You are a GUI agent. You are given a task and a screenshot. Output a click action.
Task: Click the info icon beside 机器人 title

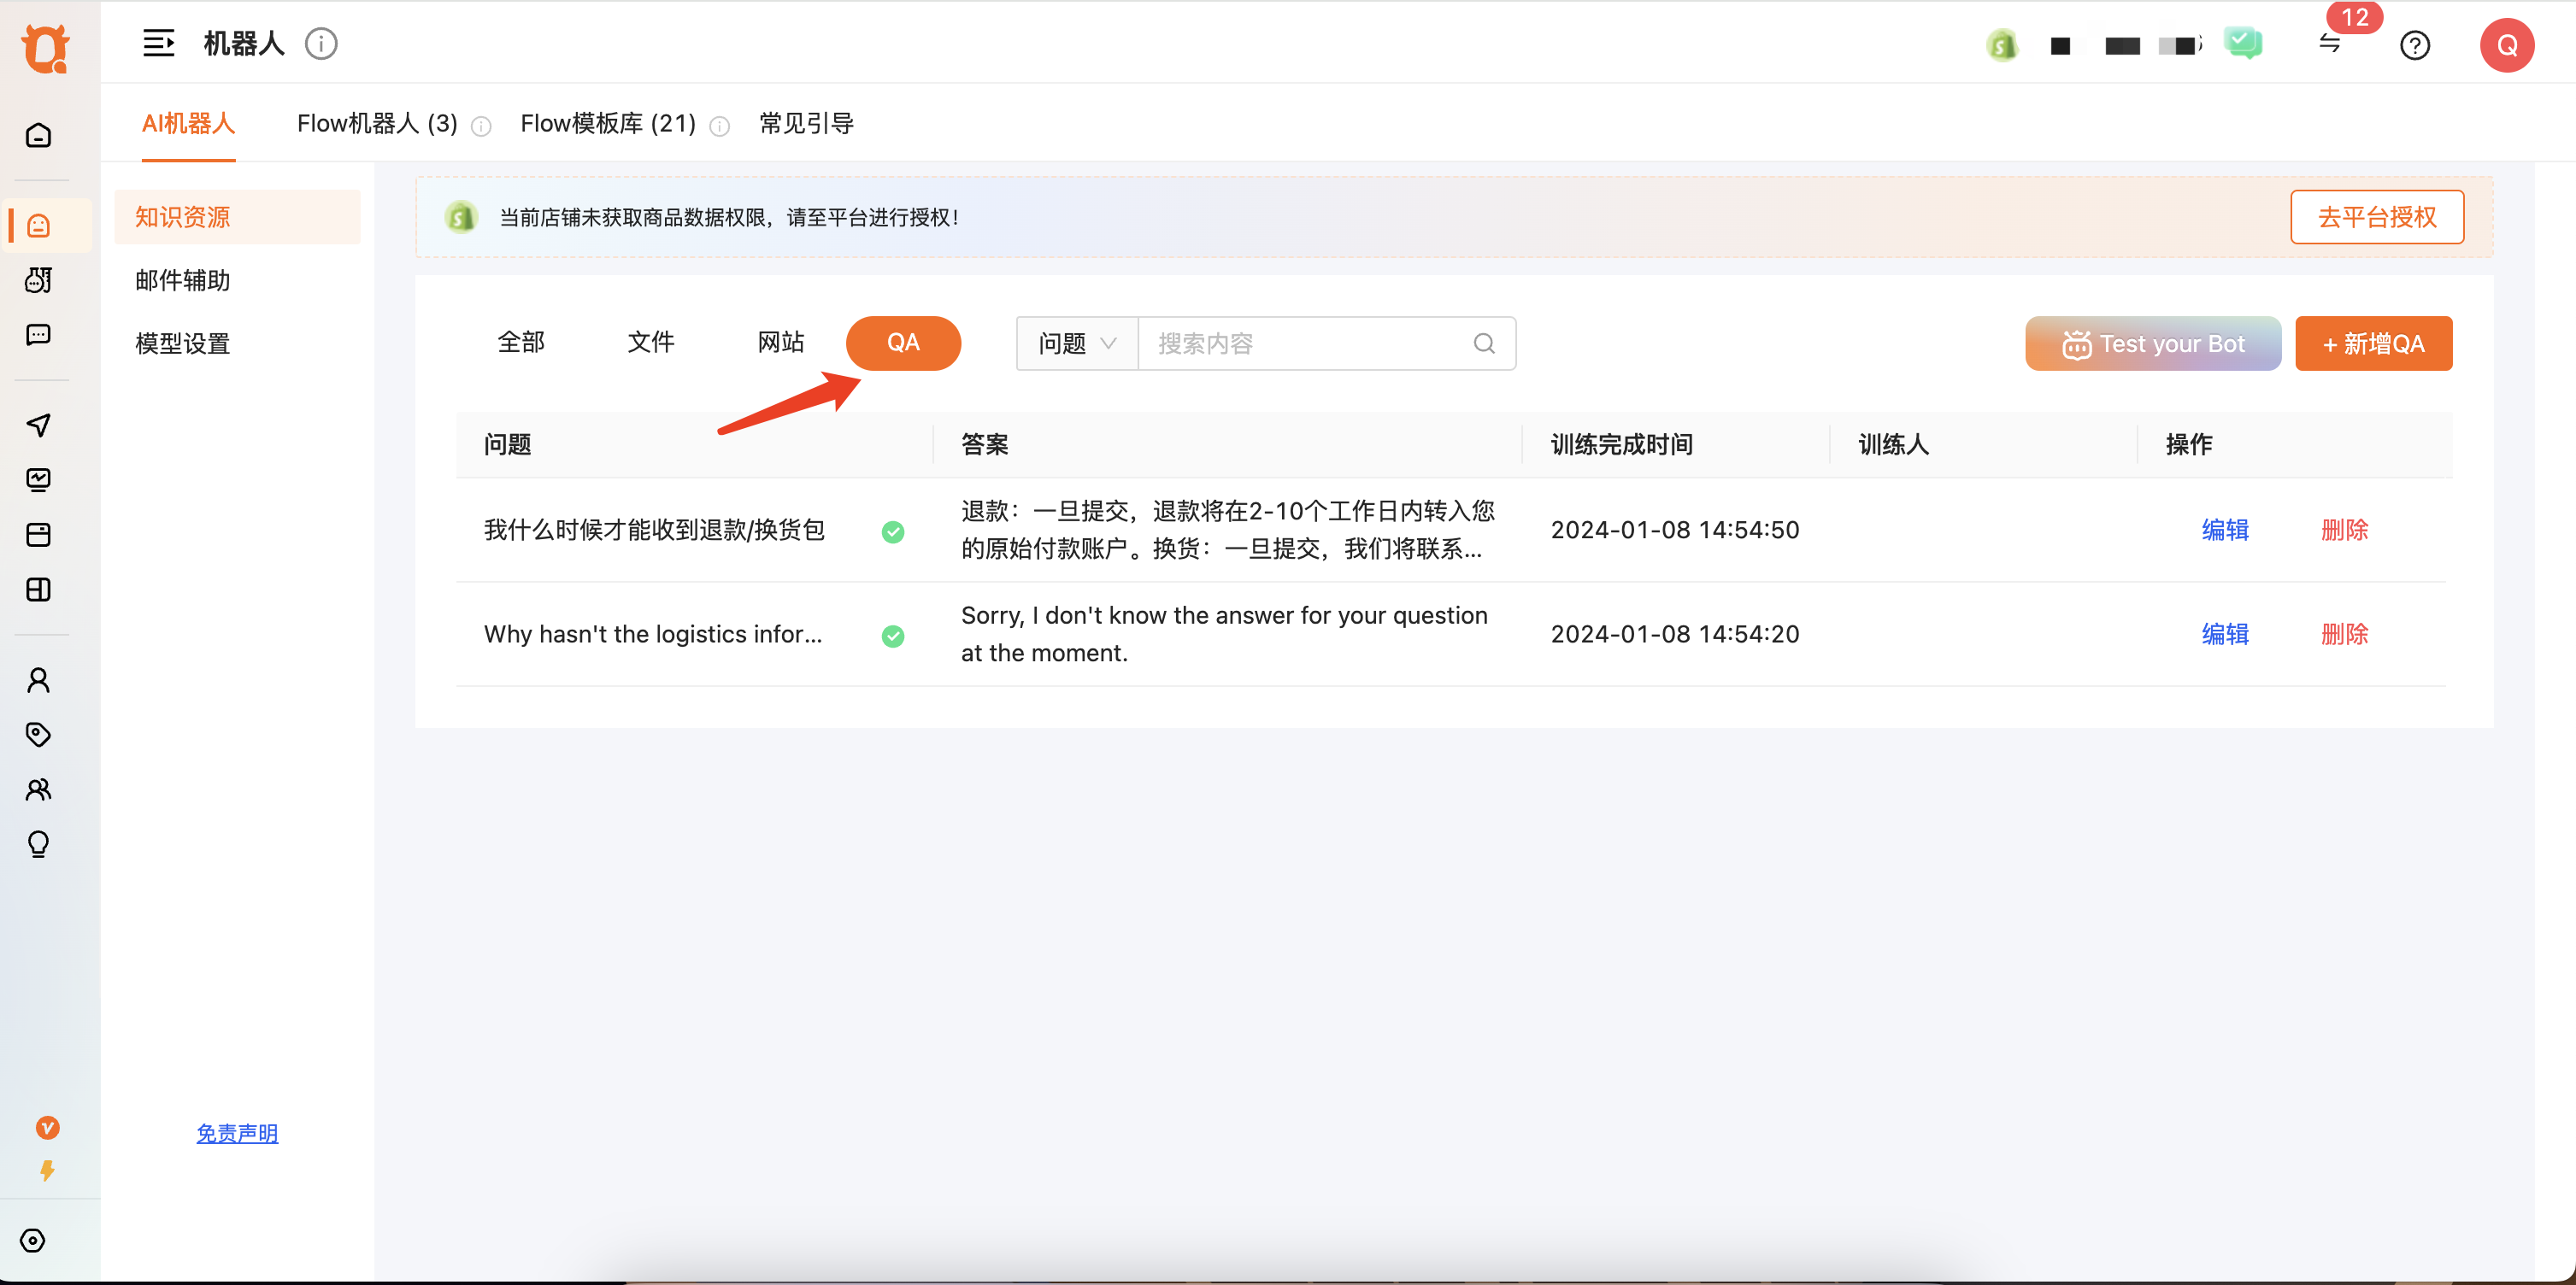(x=321, y=44)
